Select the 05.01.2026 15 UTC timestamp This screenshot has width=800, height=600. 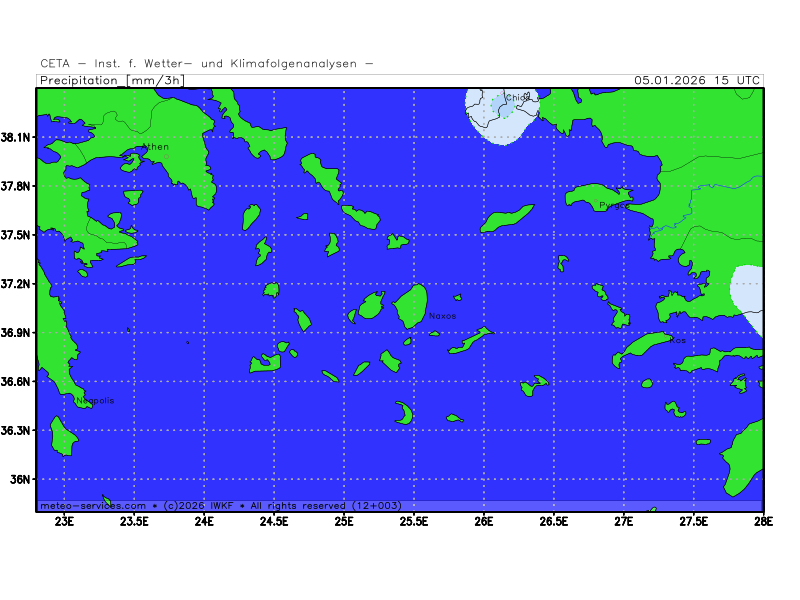(697, 80)
